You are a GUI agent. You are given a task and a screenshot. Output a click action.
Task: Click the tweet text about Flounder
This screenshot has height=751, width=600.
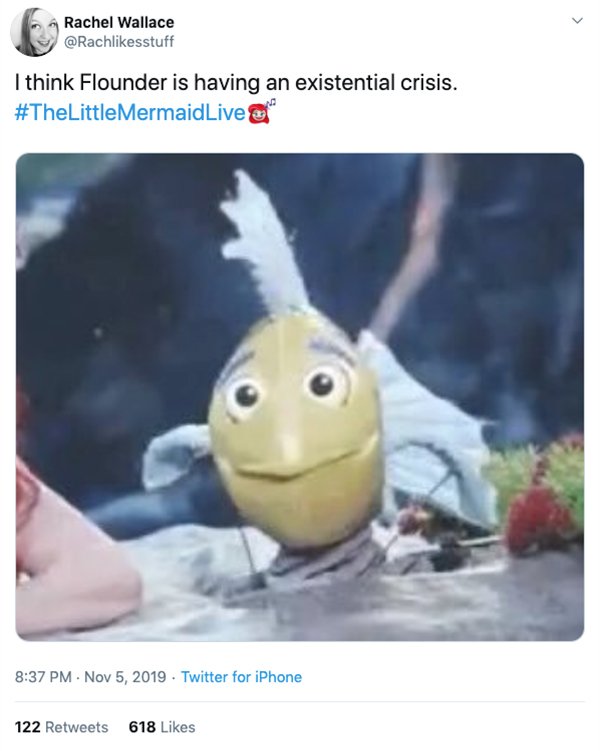click(236, 82)
